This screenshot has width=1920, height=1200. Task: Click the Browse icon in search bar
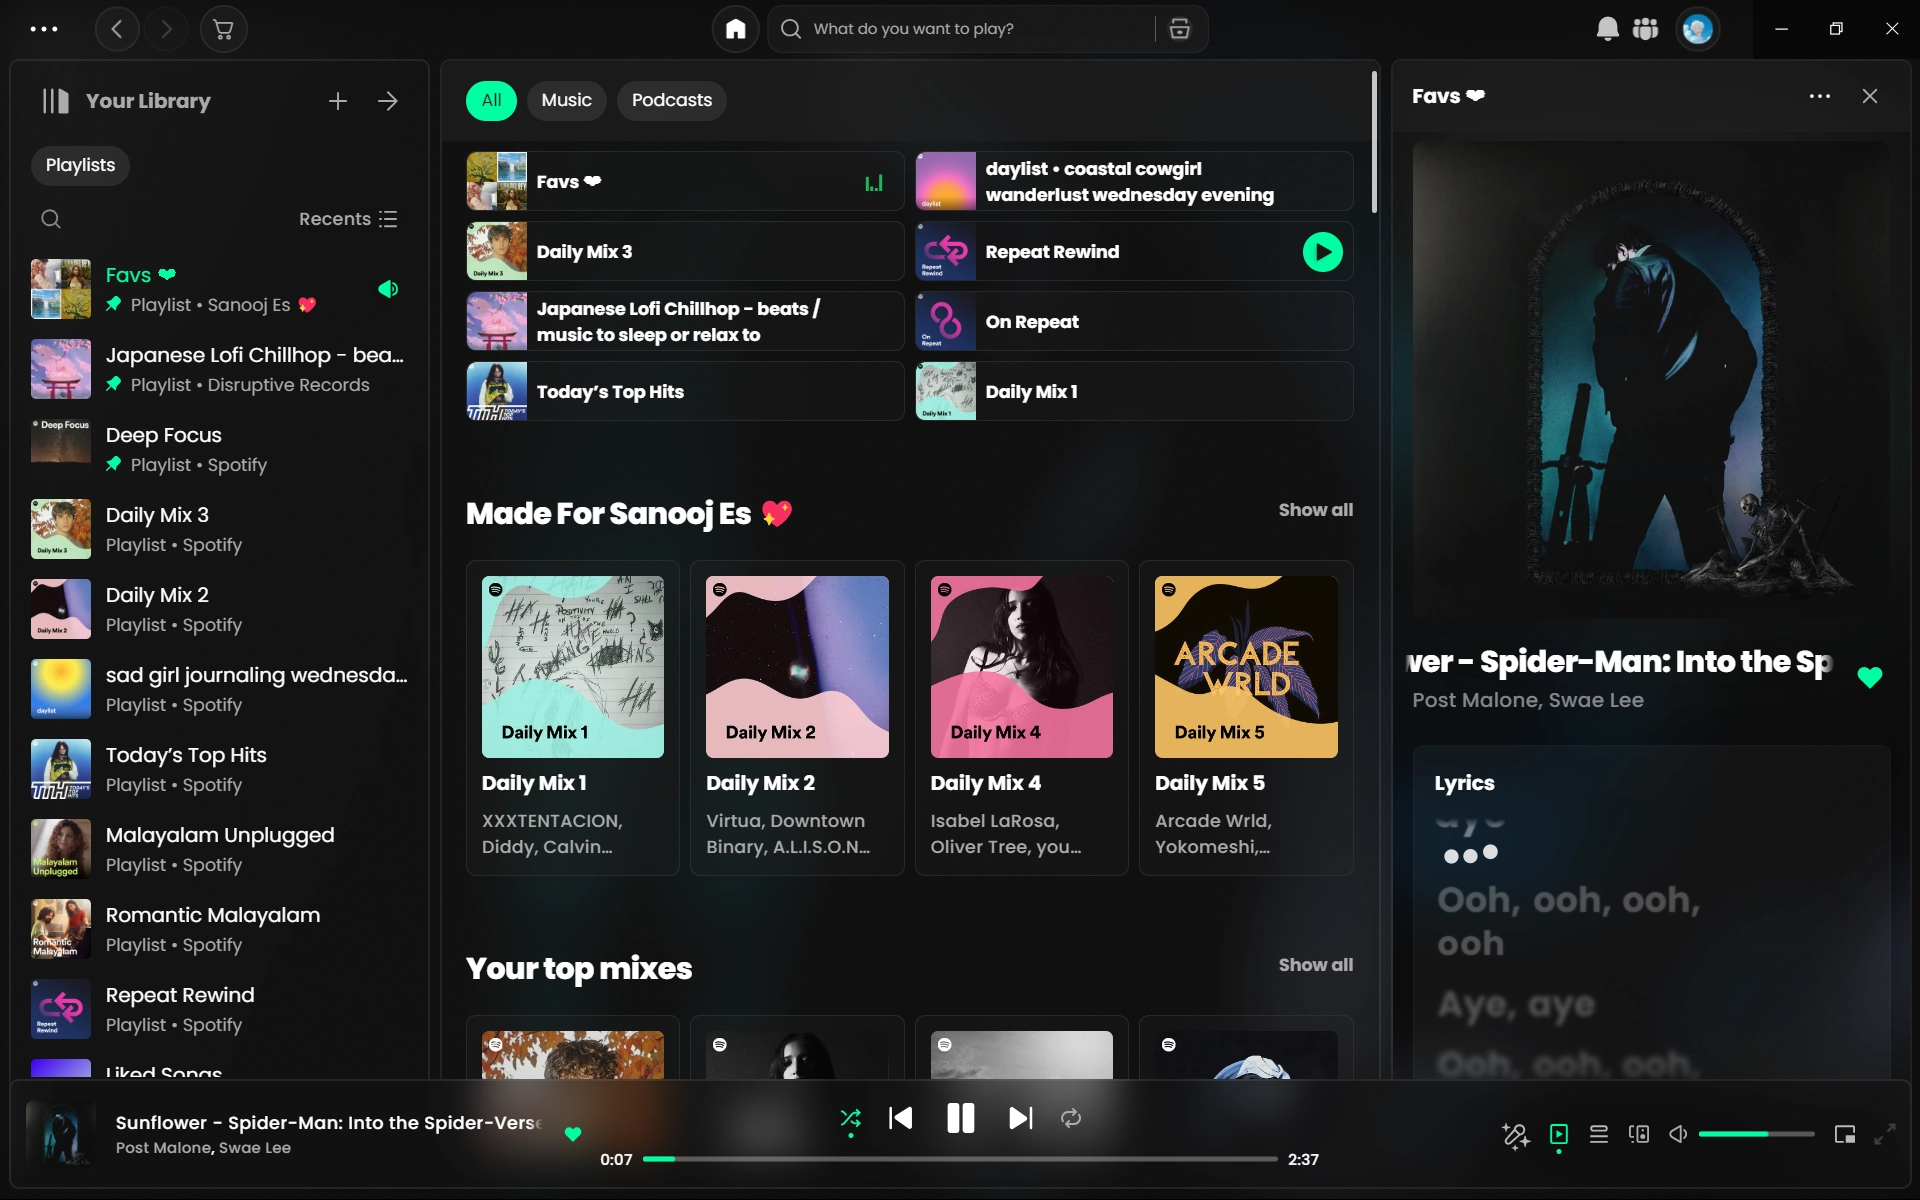point(1179,29)
